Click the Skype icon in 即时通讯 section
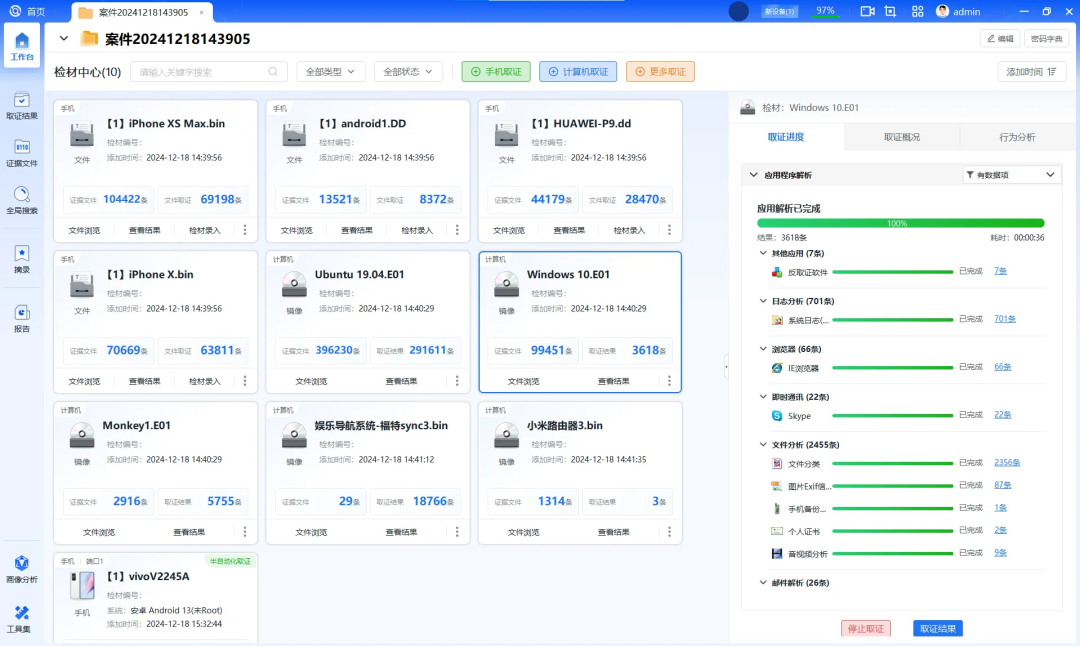Viewport: 1080px width, 646px height. click(777, 415)
